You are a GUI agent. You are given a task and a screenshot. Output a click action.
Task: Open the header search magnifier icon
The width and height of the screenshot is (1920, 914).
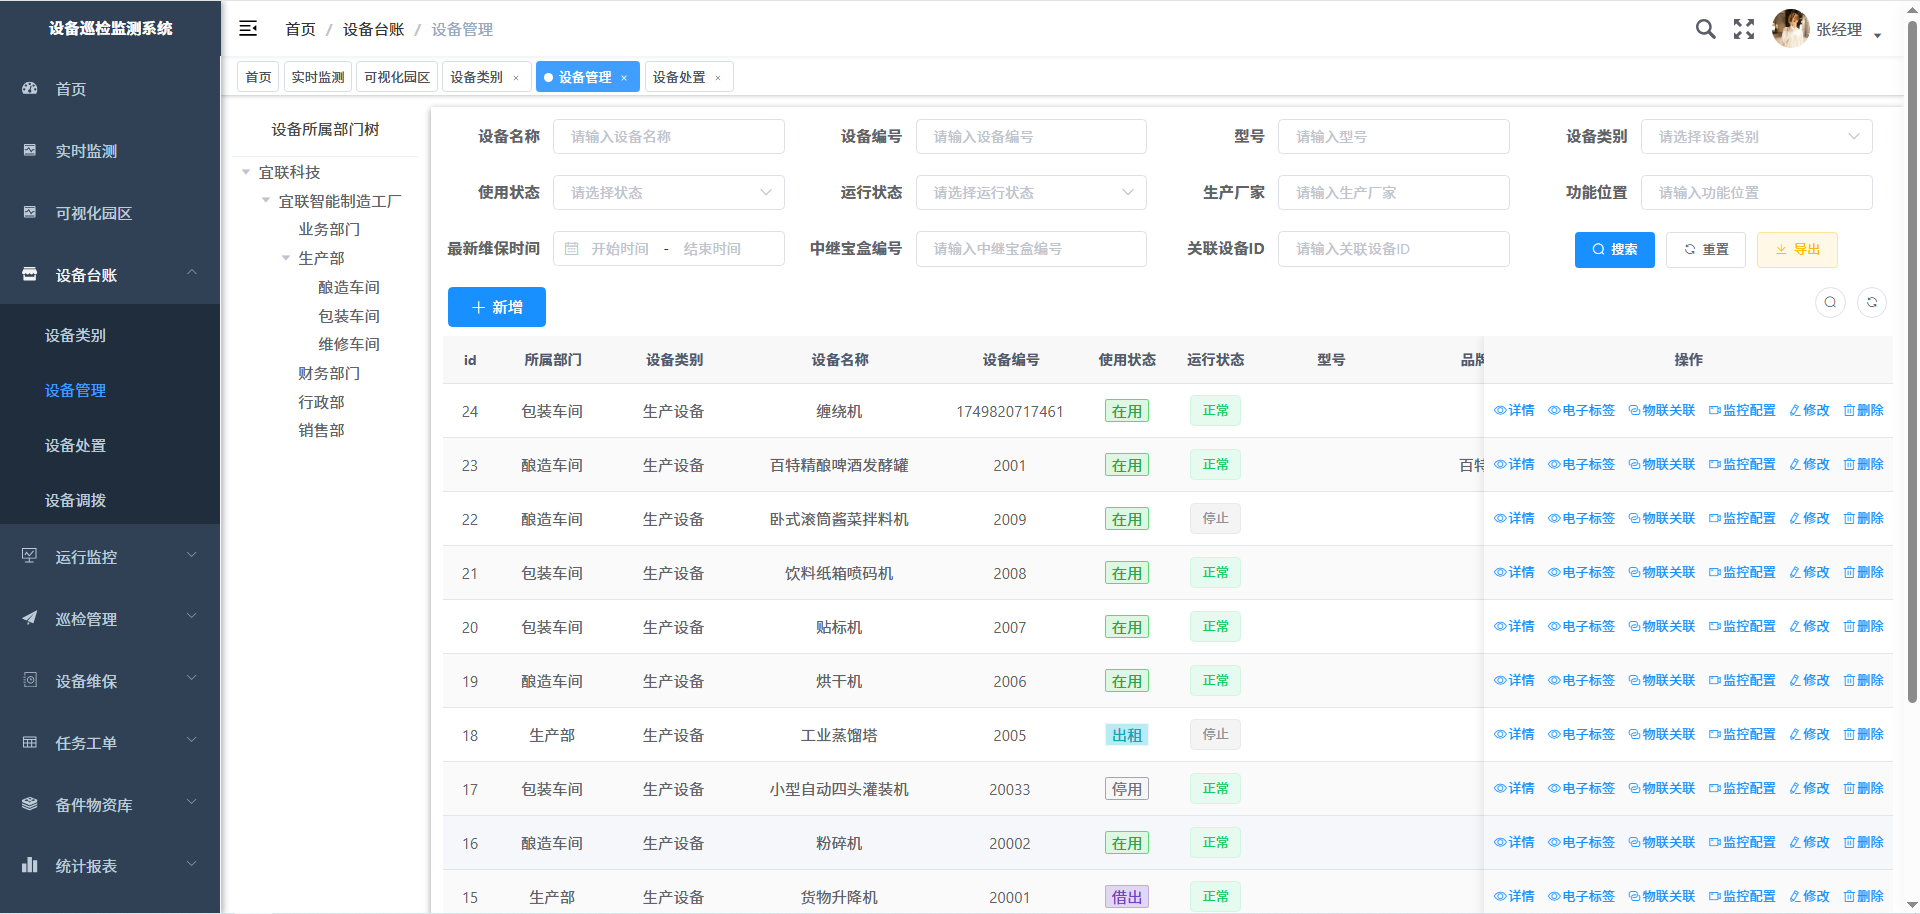(1705, 29)
